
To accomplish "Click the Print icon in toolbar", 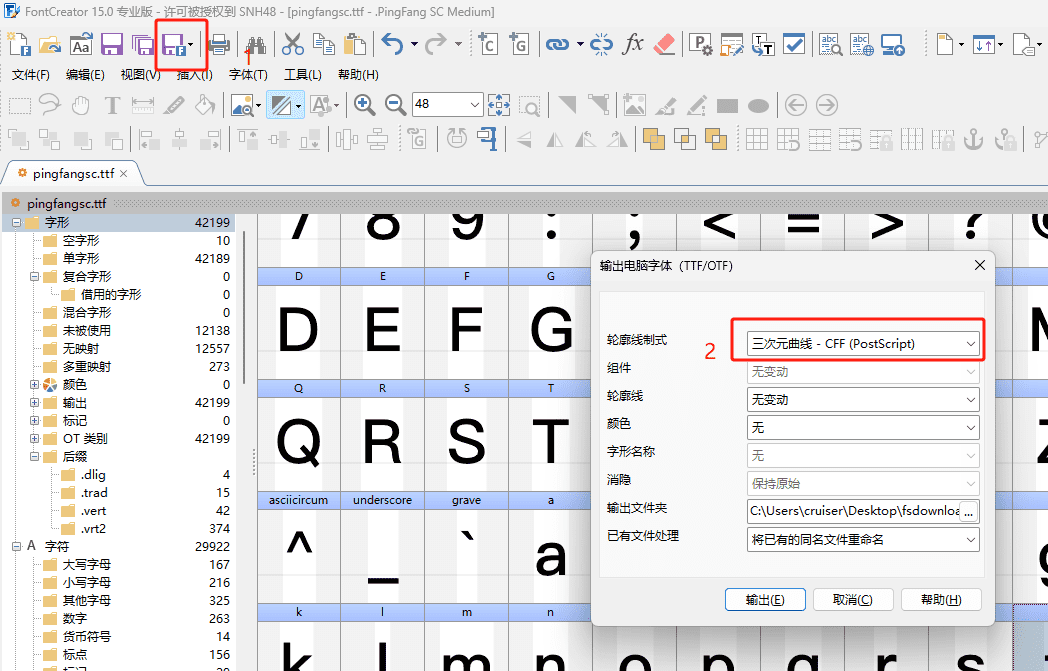I will [220, 44].
